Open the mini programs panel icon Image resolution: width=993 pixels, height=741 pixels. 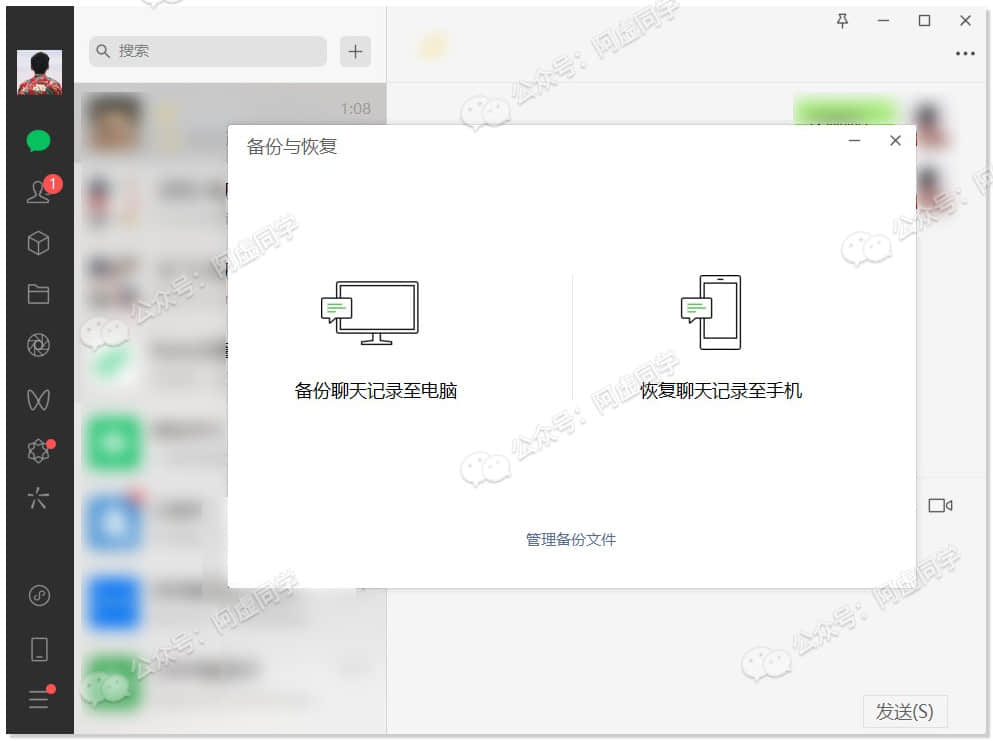click(39, 595)
